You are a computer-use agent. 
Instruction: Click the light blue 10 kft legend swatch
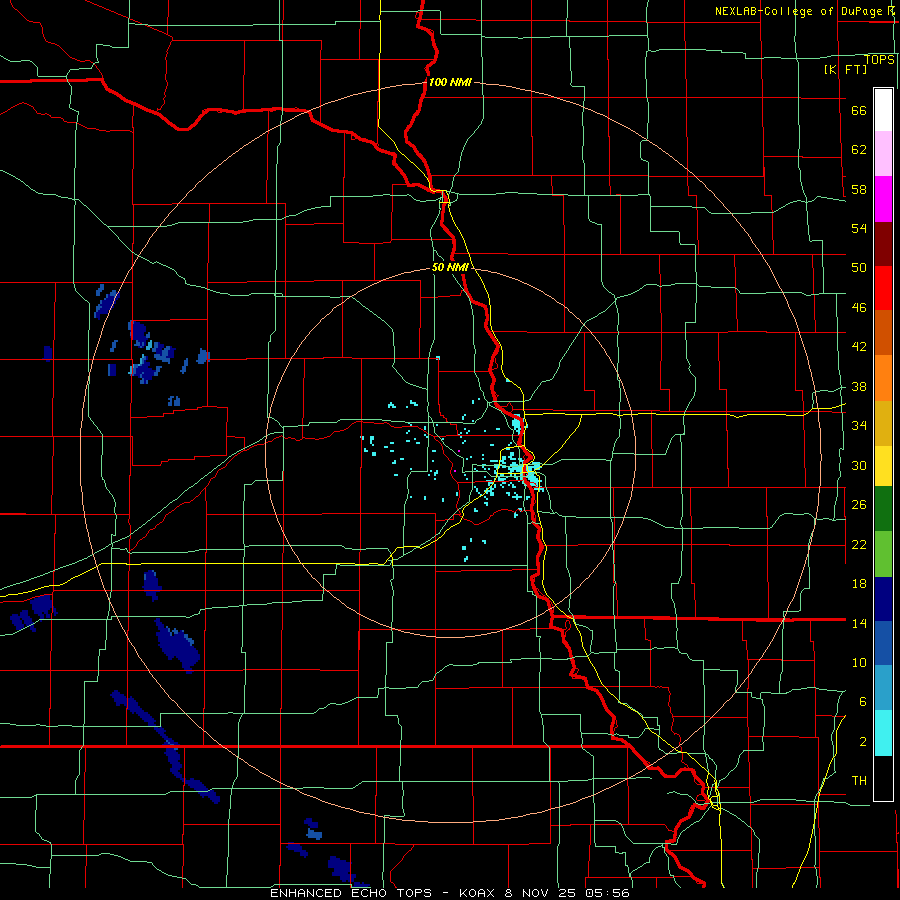(x=883, y=688)
